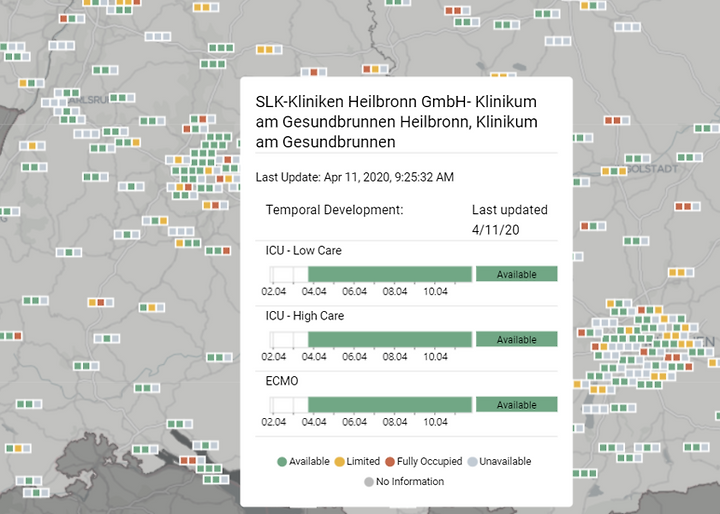Screen dimensions: 720x514
Task: Click the 06.04 tick under ECMO
Action: 354,422
